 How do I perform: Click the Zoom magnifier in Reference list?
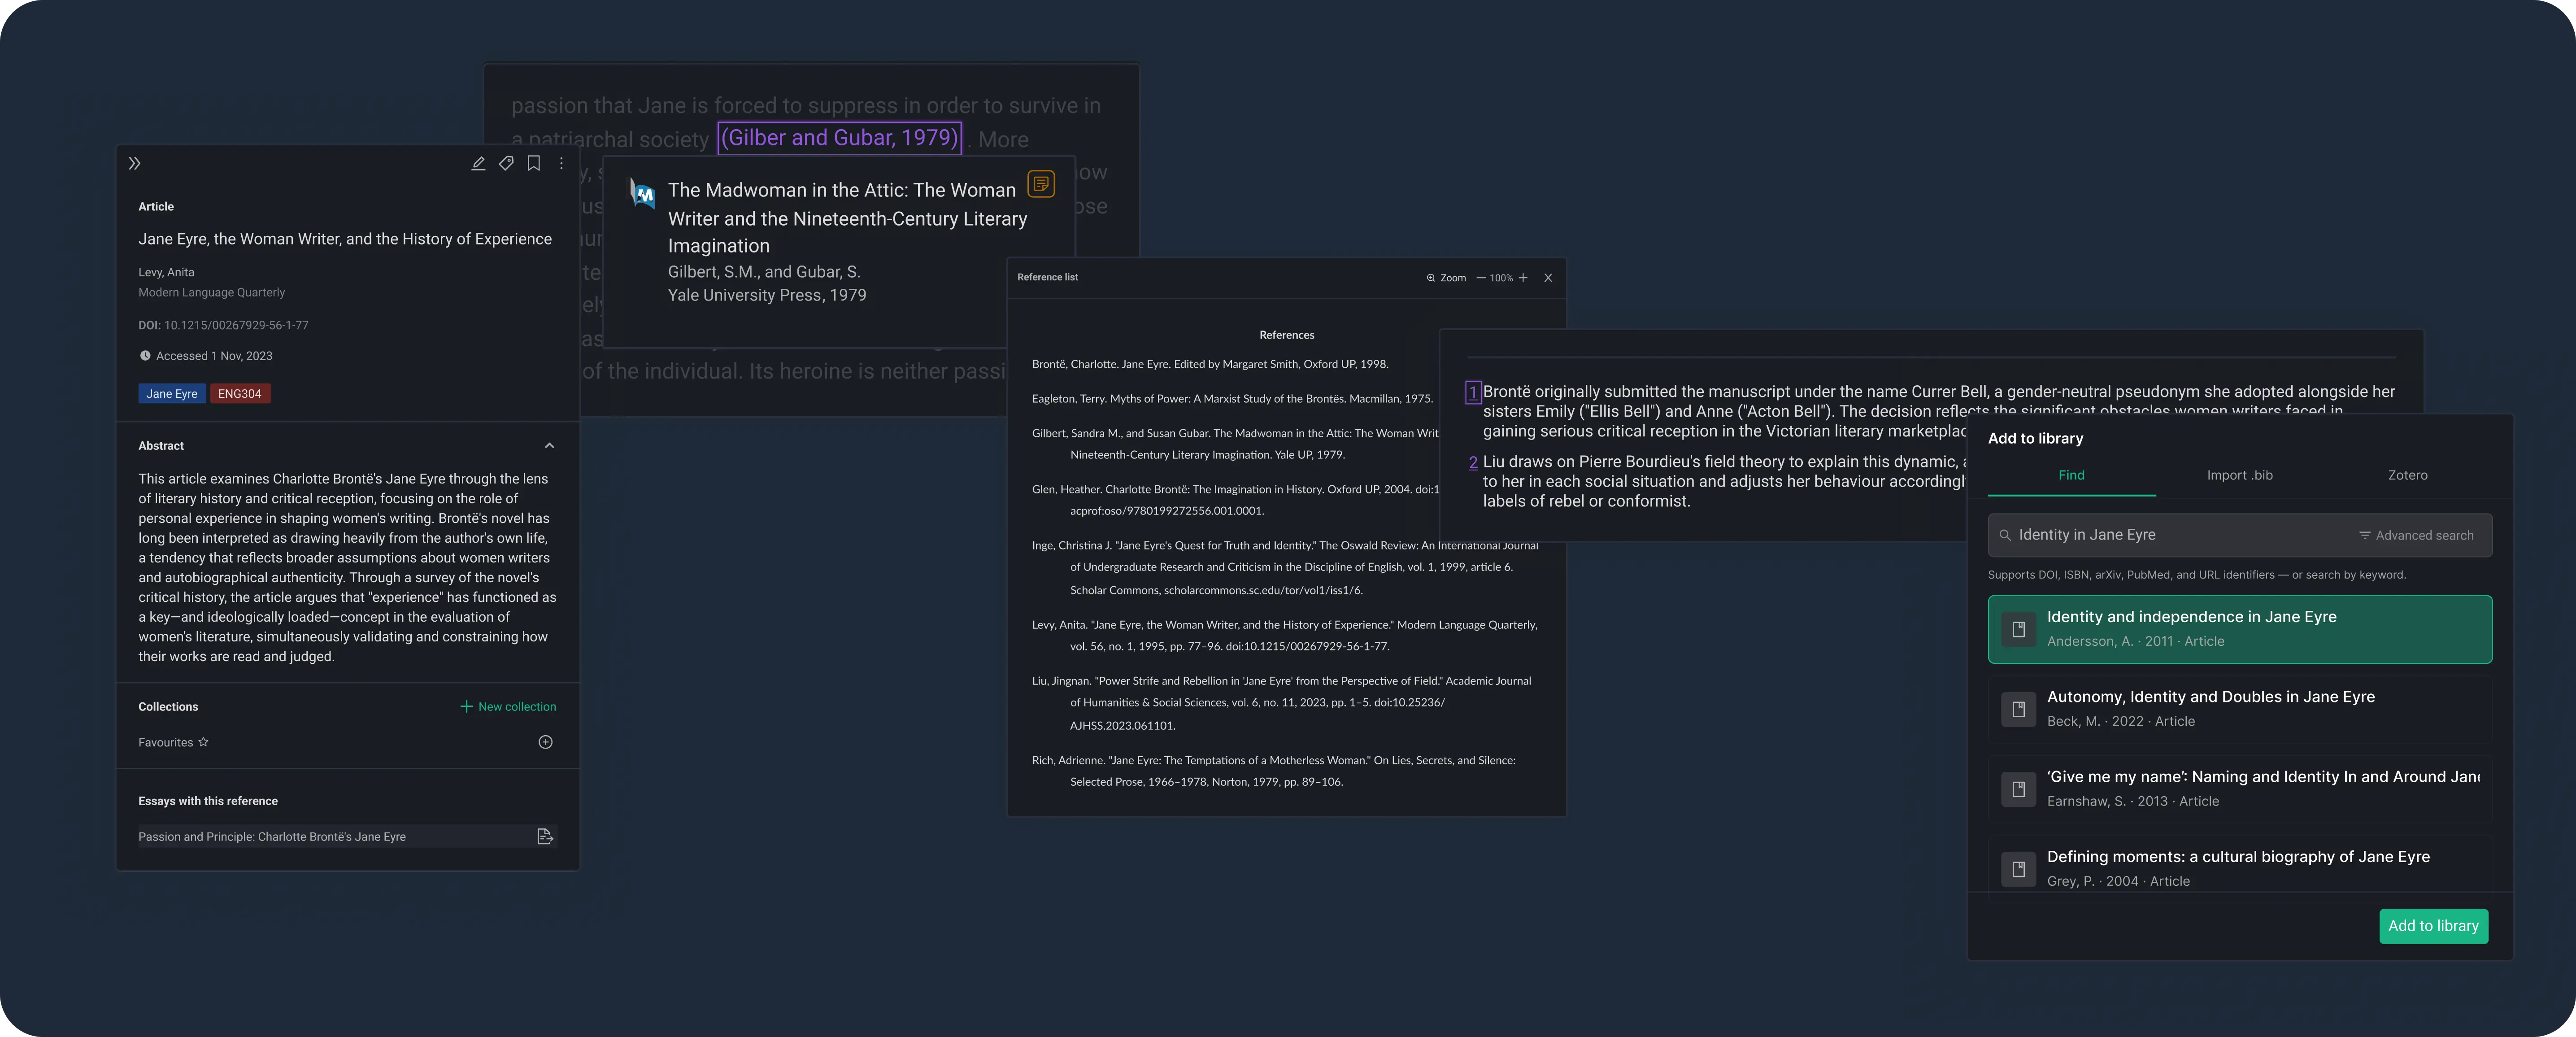(1431, 278)
